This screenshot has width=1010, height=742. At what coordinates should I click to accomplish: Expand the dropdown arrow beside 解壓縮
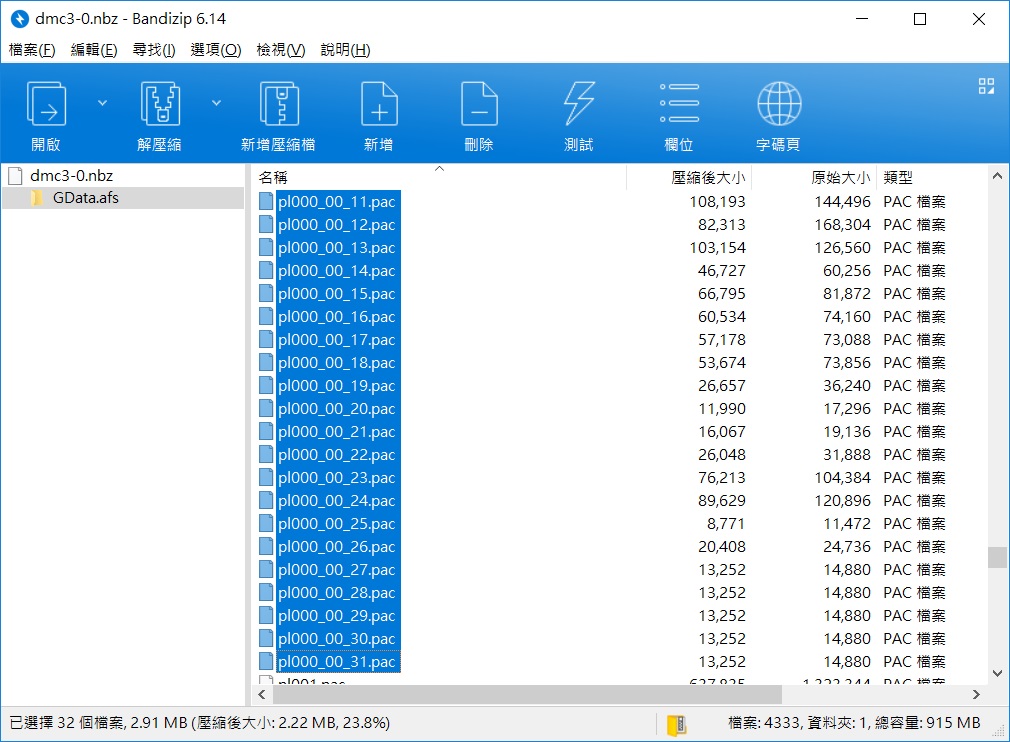point(216,102)
